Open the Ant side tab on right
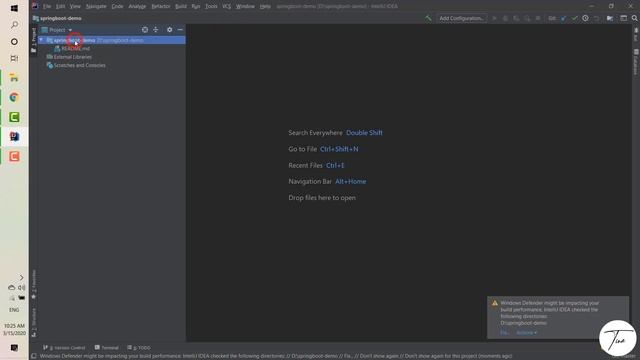640x360 pixels. coord(636,34)
